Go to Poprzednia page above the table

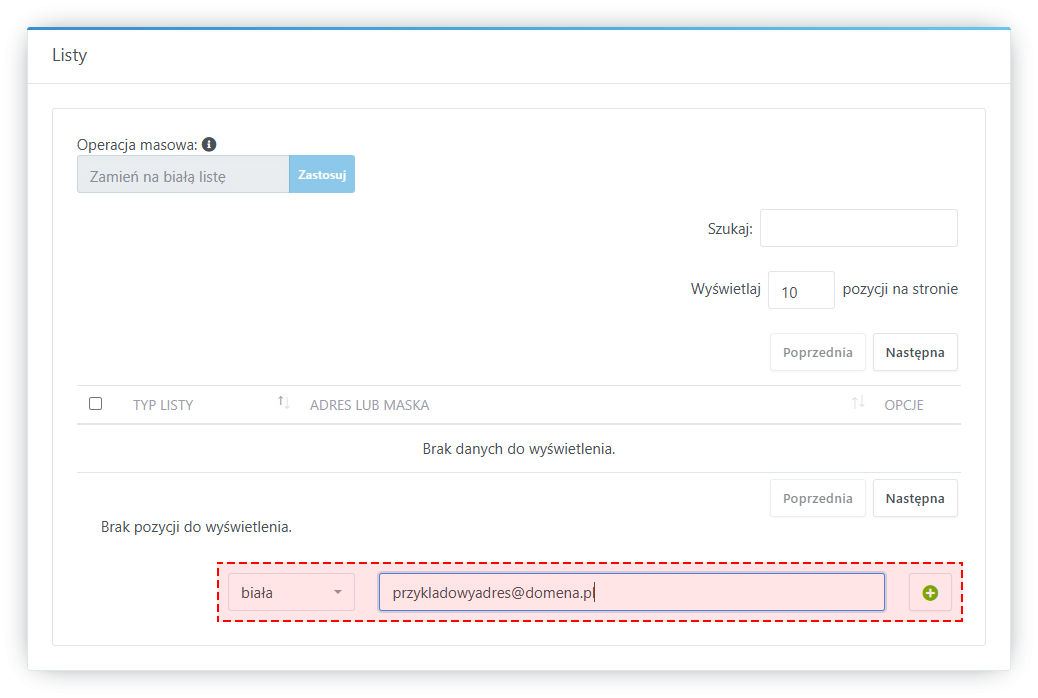817,352
